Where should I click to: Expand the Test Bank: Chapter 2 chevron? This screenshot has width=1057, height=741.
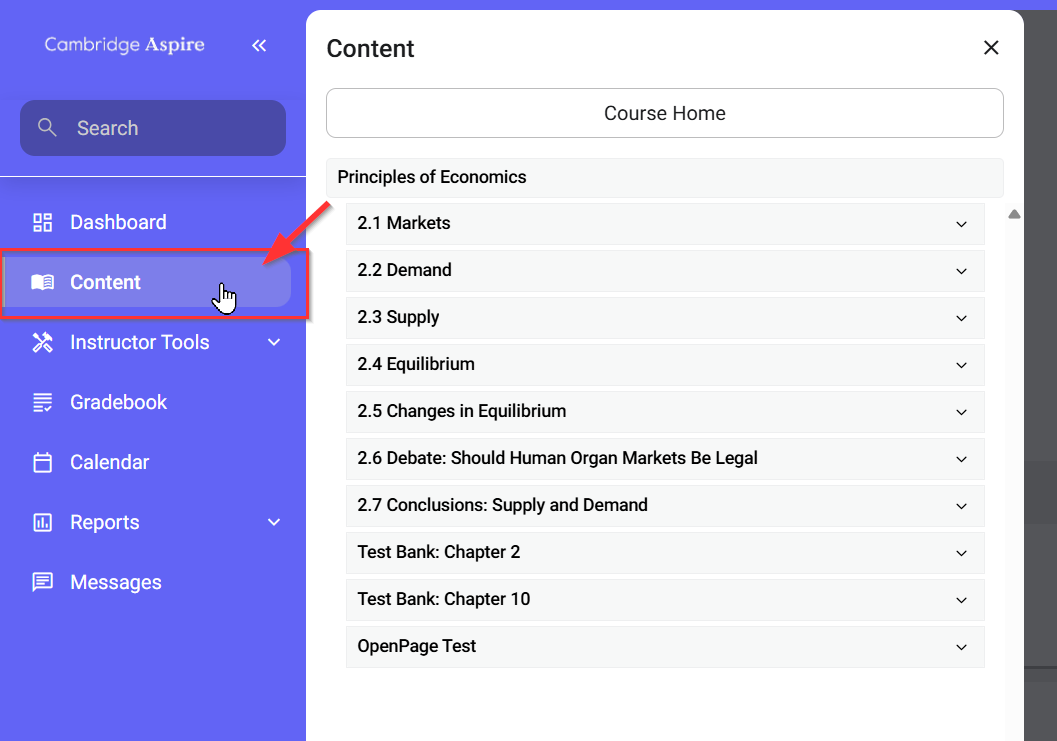coord(961,553)
